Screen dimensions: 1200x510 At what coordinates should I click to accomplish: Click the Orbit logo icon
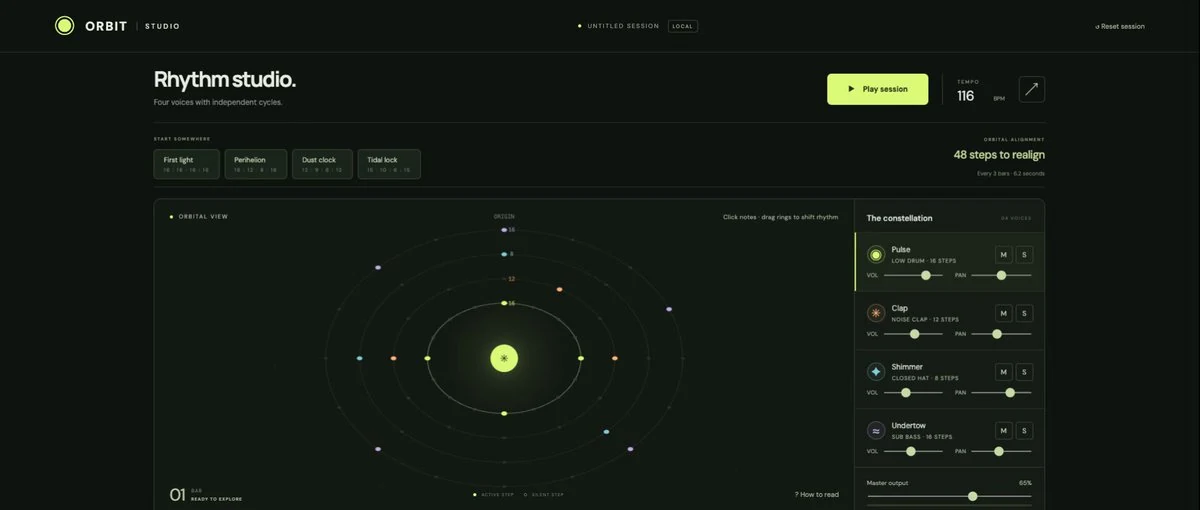64,26
